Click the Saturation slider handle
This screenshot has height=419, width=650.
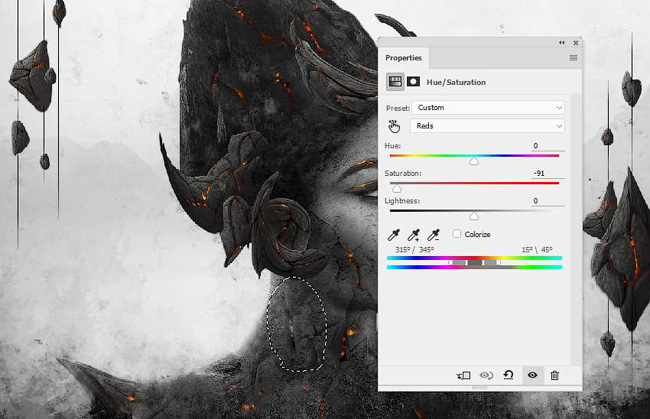click(x=397, y=189)
